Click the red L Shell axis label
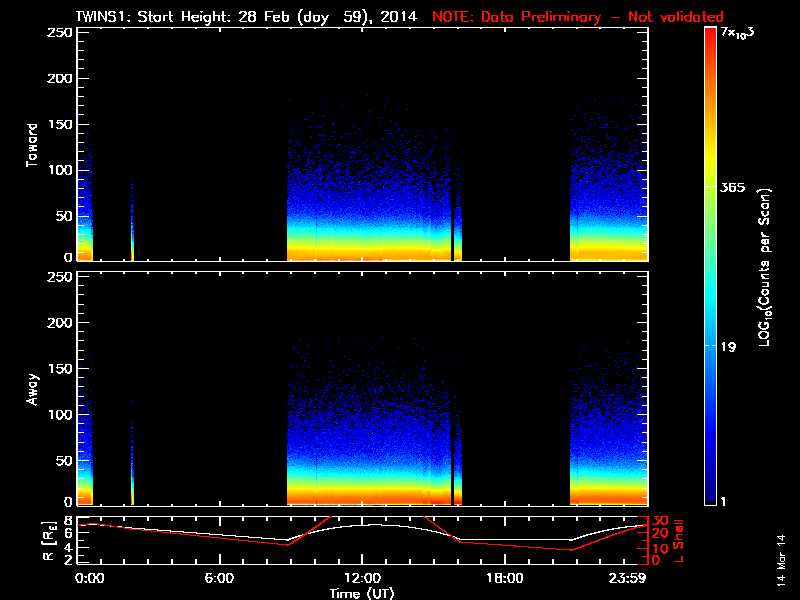This screenshot has width=800, height=600. 679,539
